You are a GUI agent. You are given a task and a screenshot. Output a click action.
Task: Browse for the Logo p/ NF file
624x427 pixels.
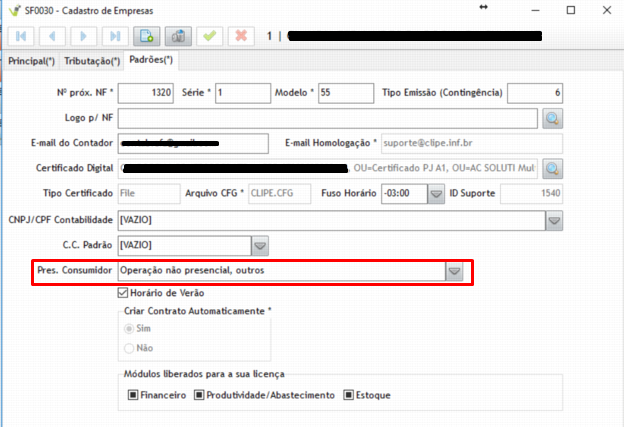553,119
